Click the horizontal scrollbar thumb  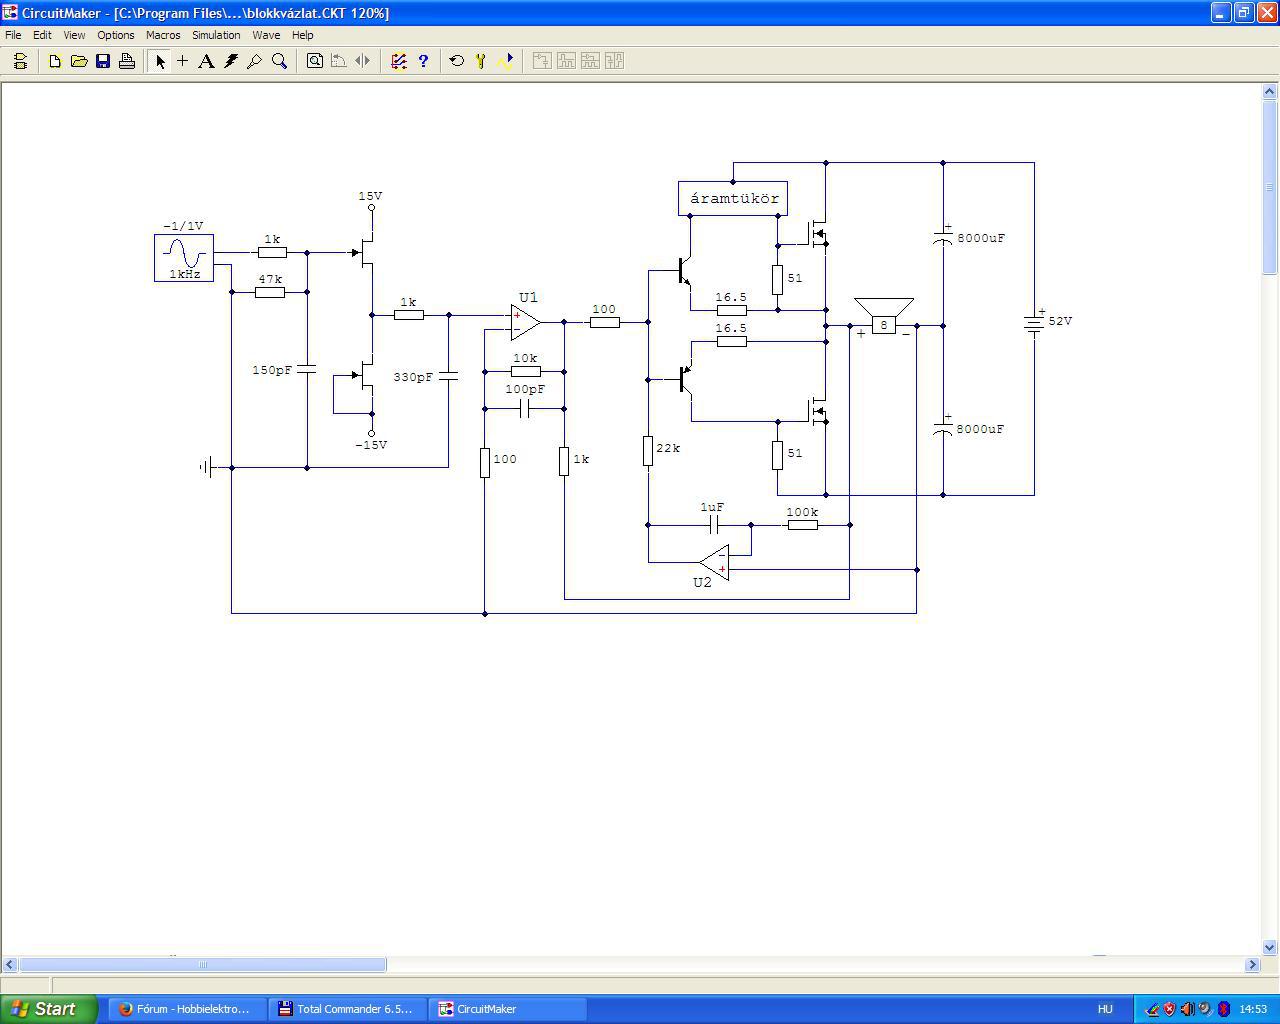(x=203, y=965)
